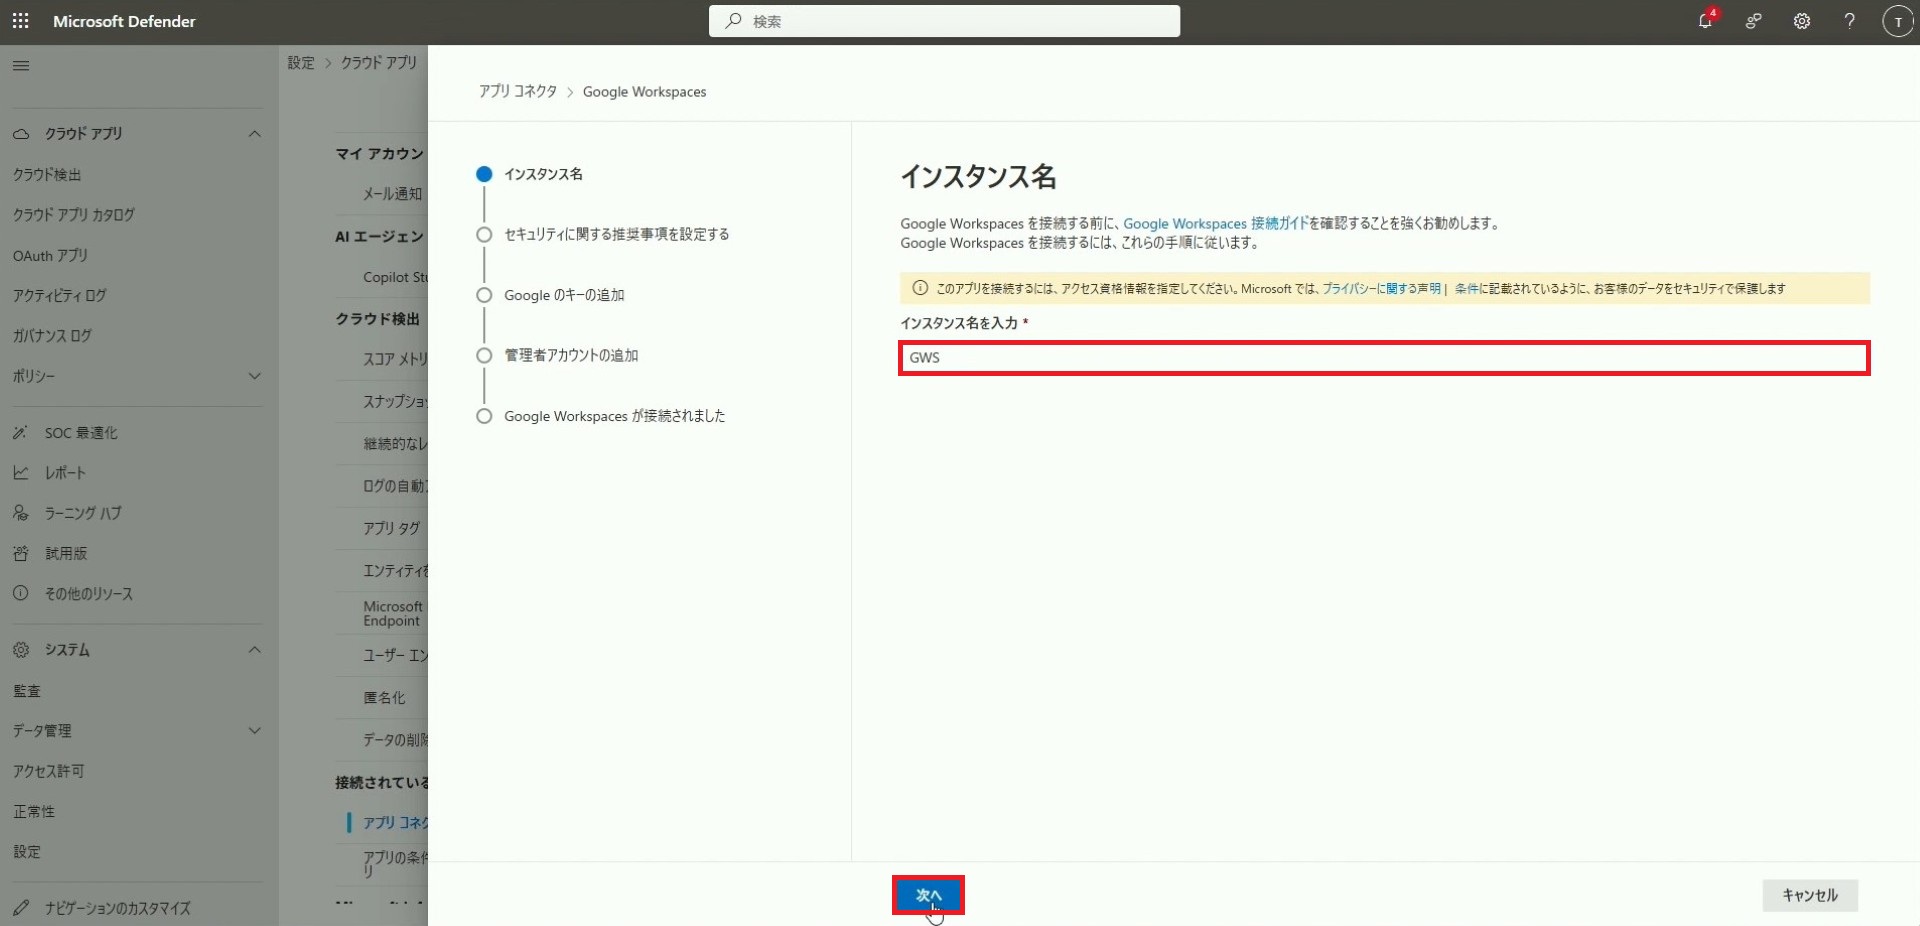Open the user account avatar

tap(1897, 21)
